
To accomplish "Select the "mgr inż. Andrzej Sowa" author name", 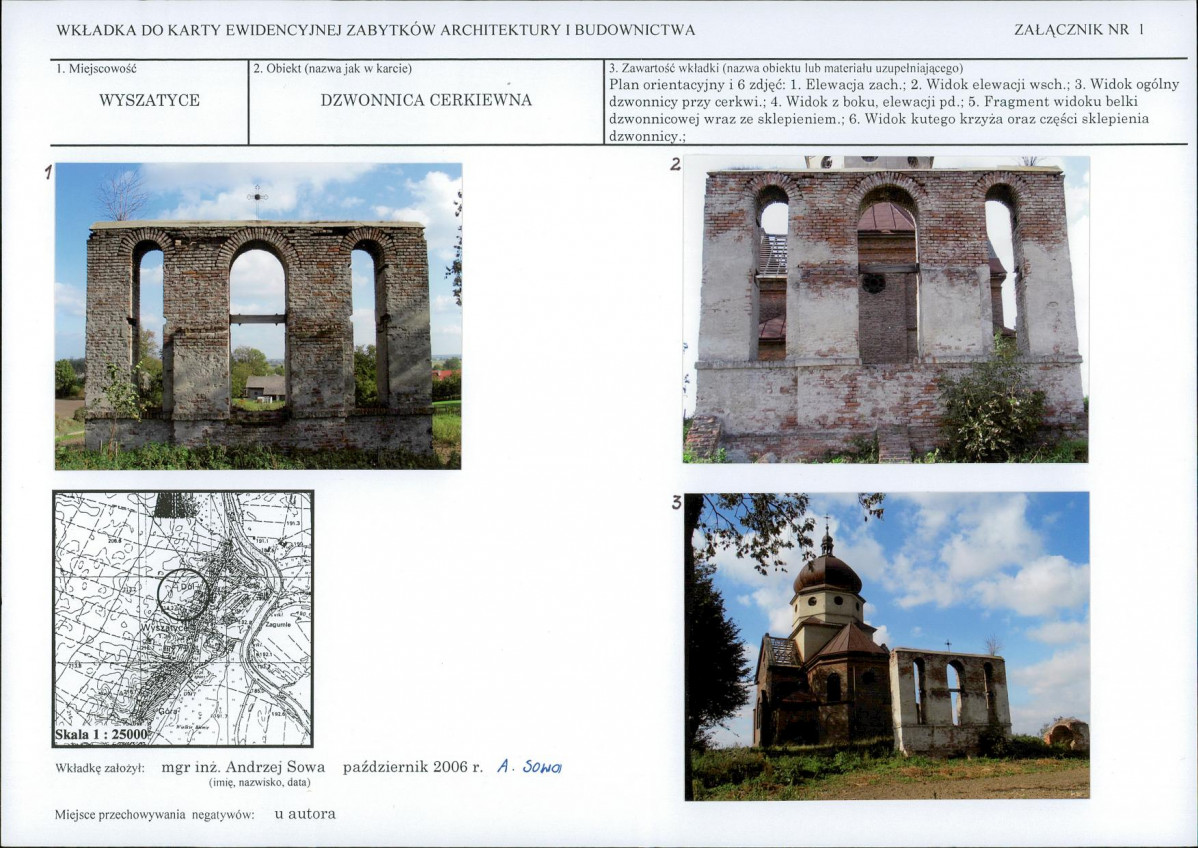I will point(243,768).
